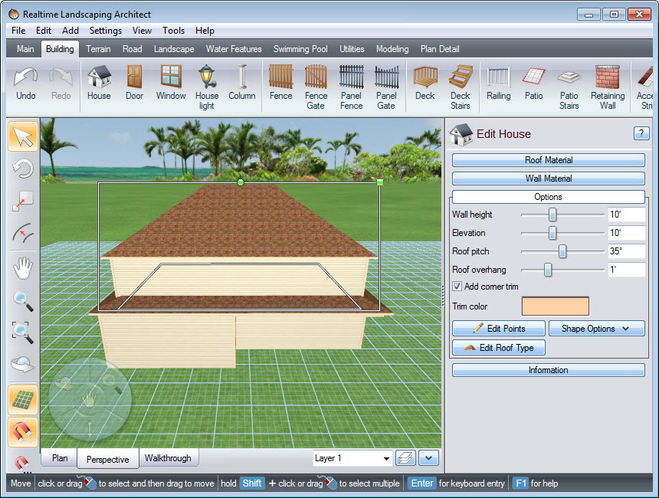Click the Undo toolbar icon

tap(26, 84)
